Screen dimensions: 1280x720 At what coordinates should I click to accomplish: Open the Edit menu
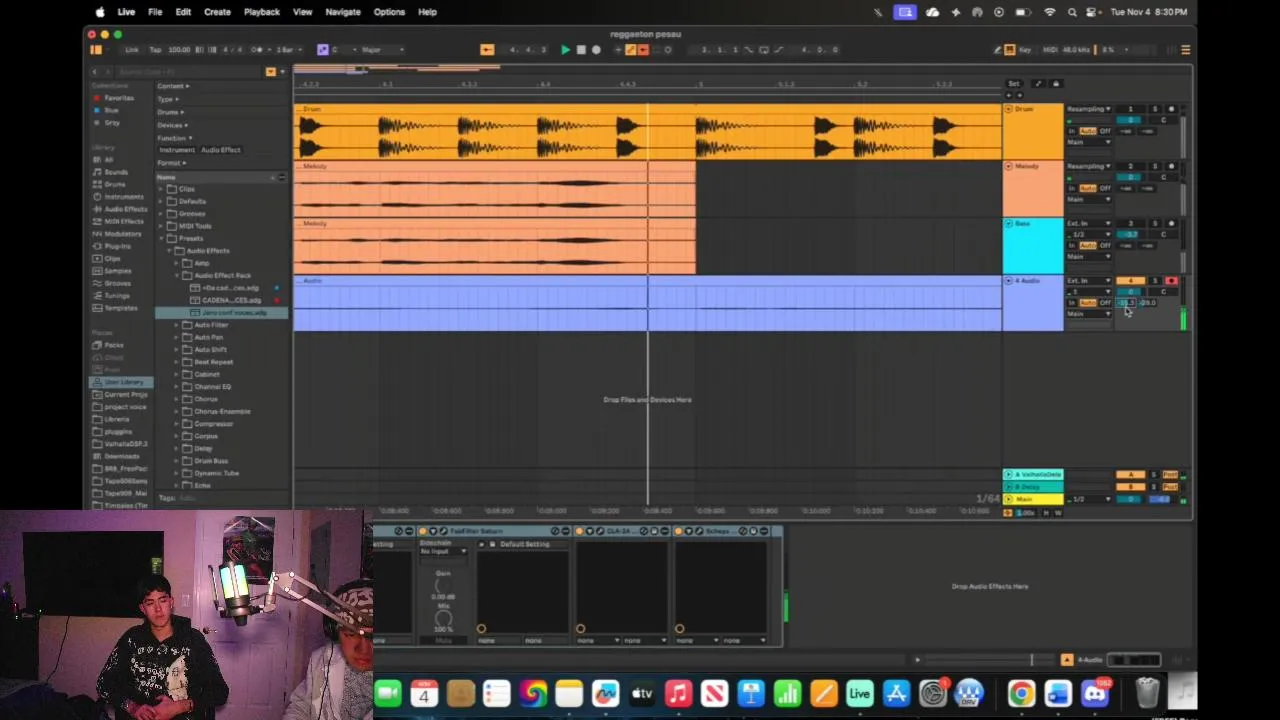click(x=183, y=12)
